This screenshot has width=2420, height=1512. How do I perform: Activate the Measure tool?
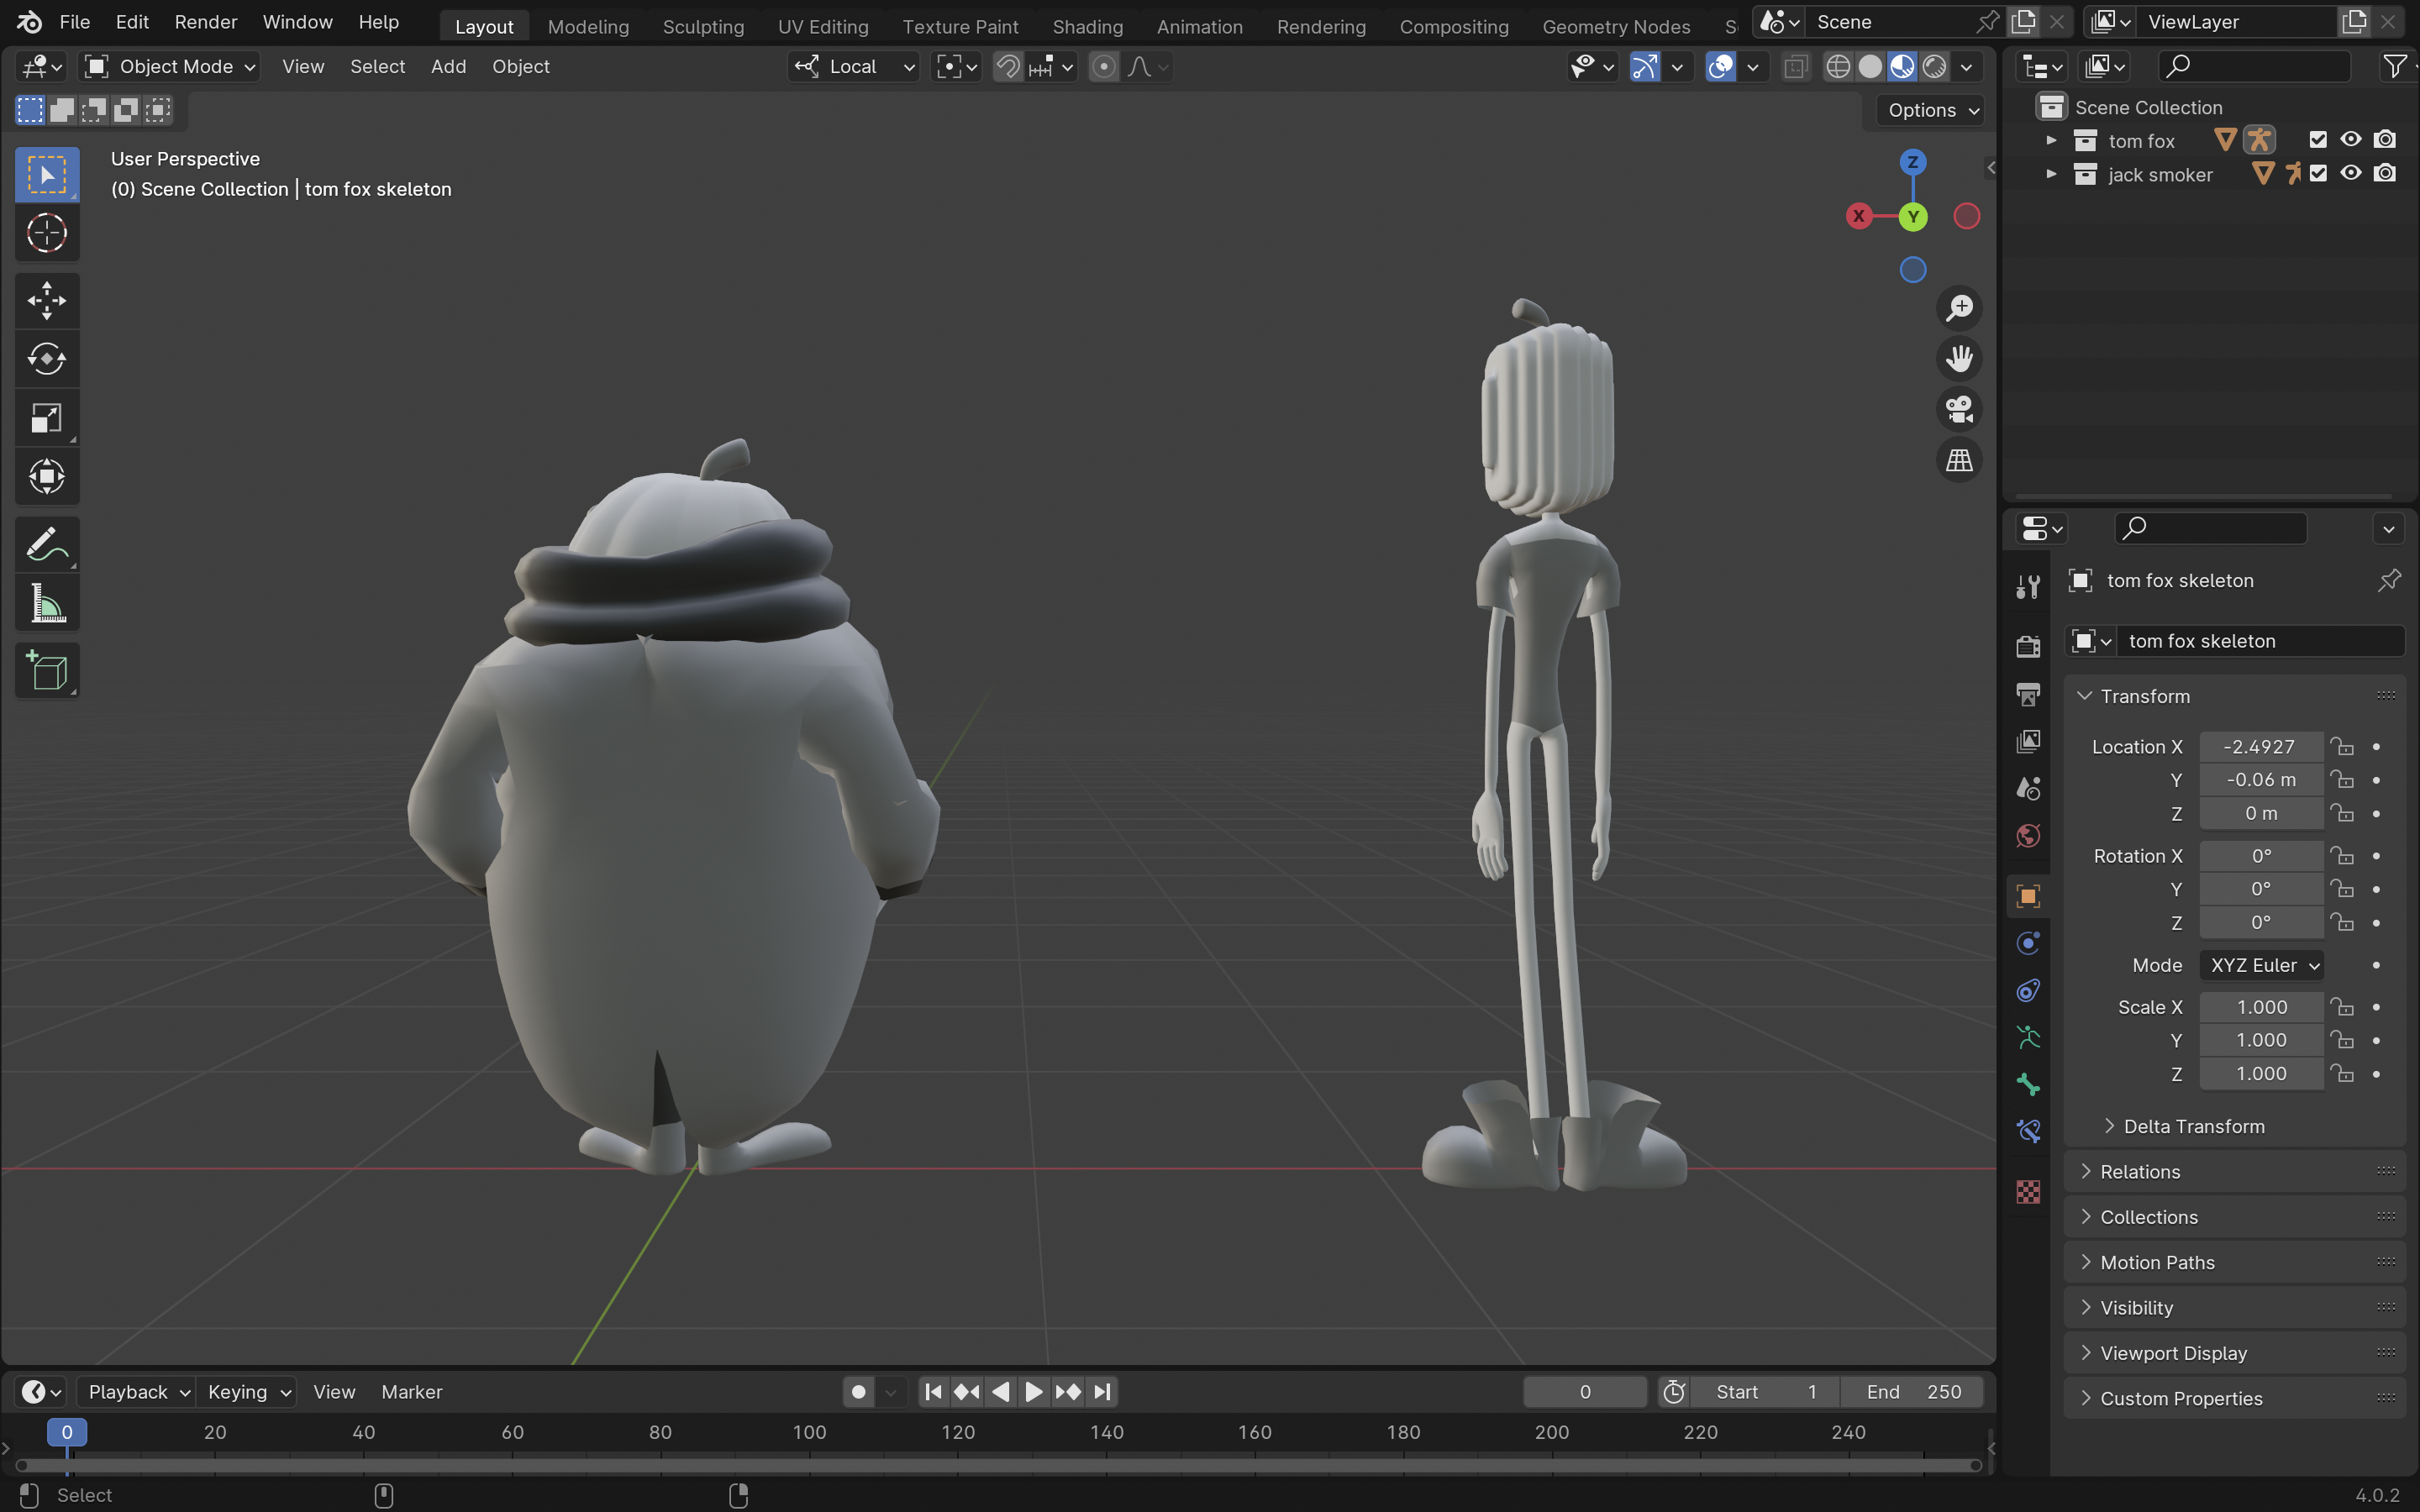[x=46, y=604]
